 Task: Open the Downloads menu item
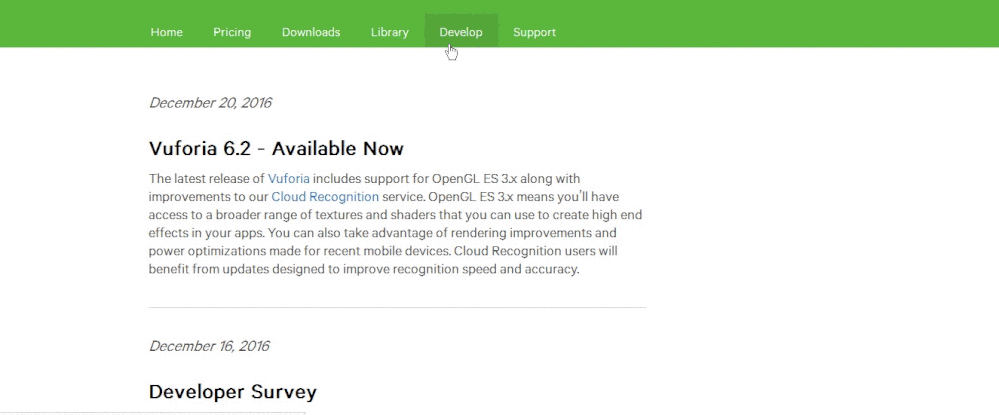(x=311, y=32)
